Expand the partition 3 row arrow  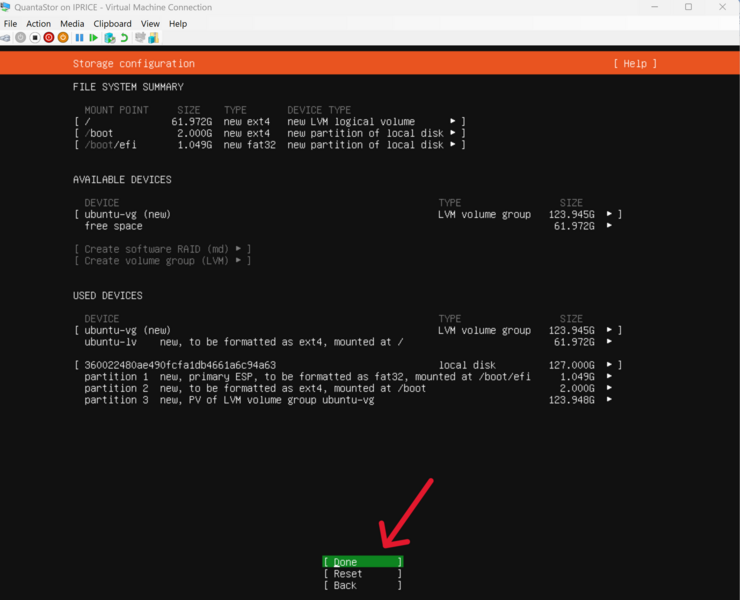[x=609, y=399]
